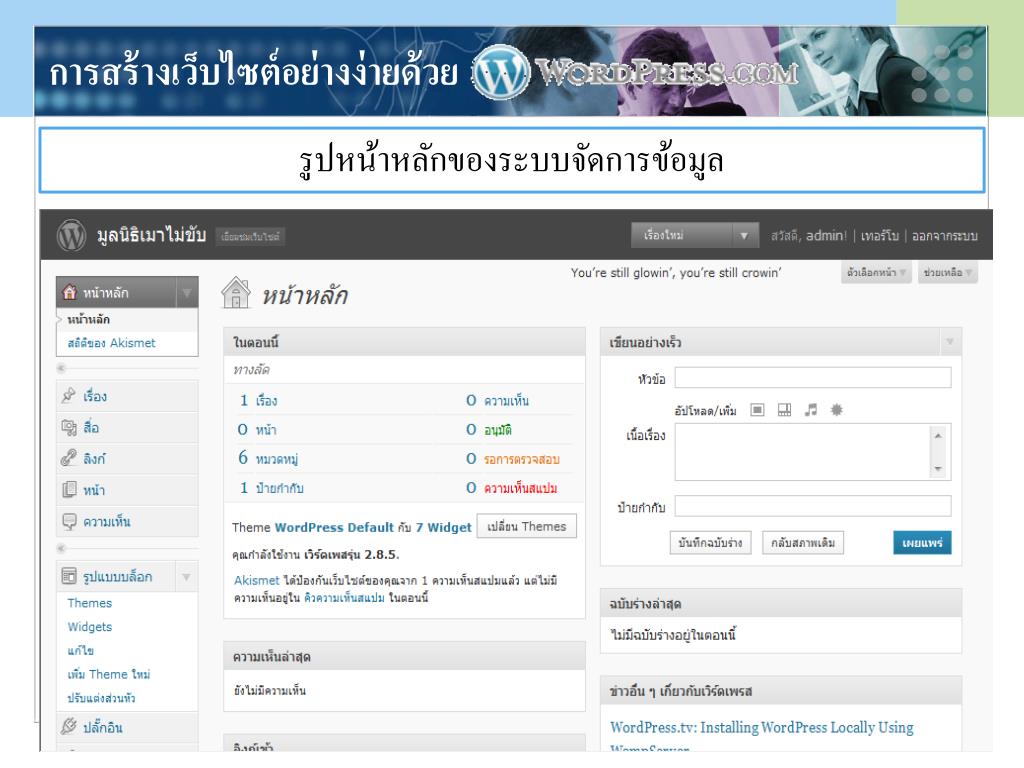The width and height of the screenshot is (1024, 768).
Task: Click the speech bubble icon beside ความเห็น
Action: [x=69, y=520]
